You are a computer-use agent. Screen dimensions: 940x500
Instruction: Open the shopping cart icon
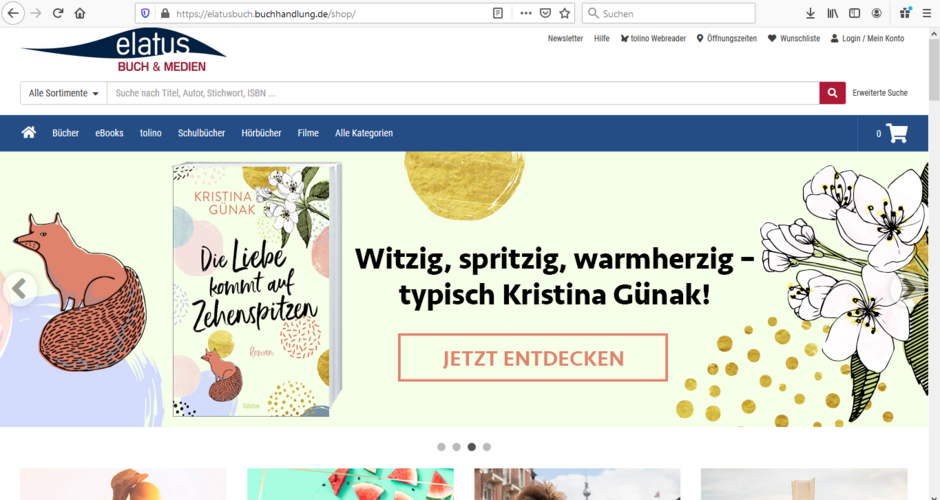(897, 133)
